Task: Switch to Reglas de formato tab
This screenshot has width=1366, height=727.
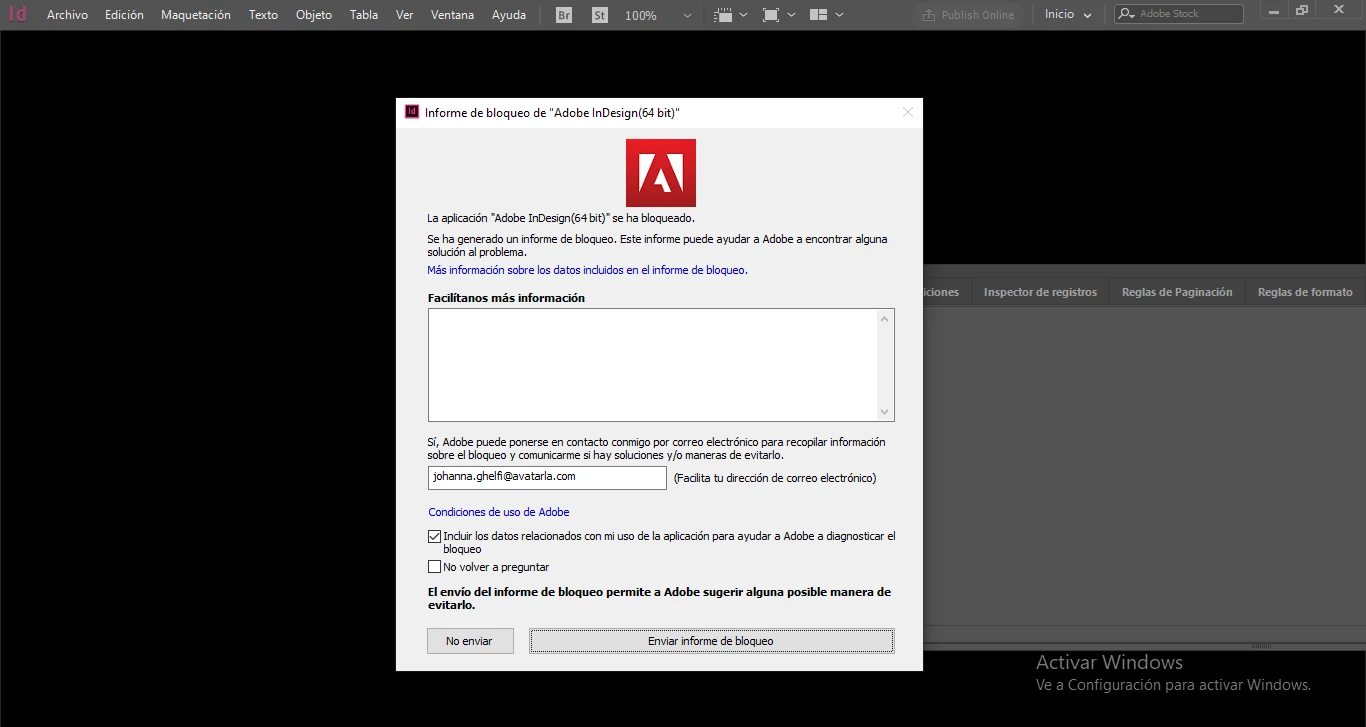Action: 1305,292
